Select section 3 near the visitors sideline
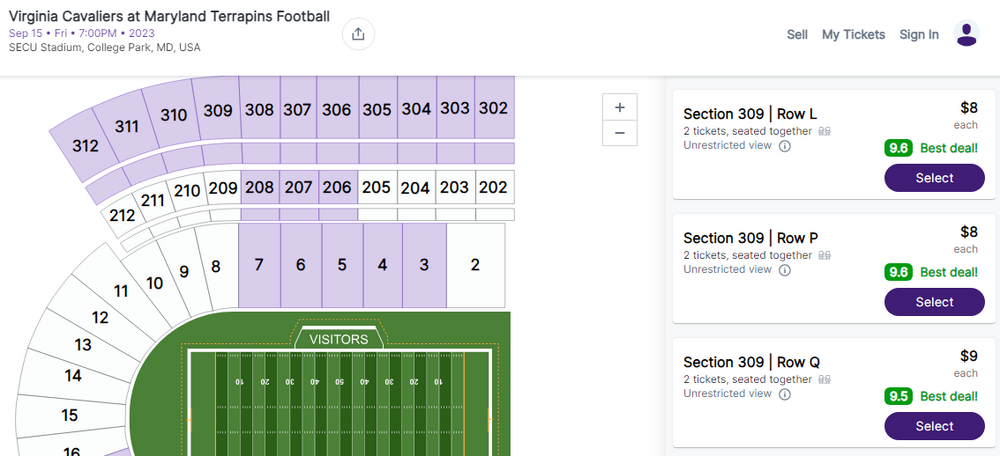 [424, 265]
